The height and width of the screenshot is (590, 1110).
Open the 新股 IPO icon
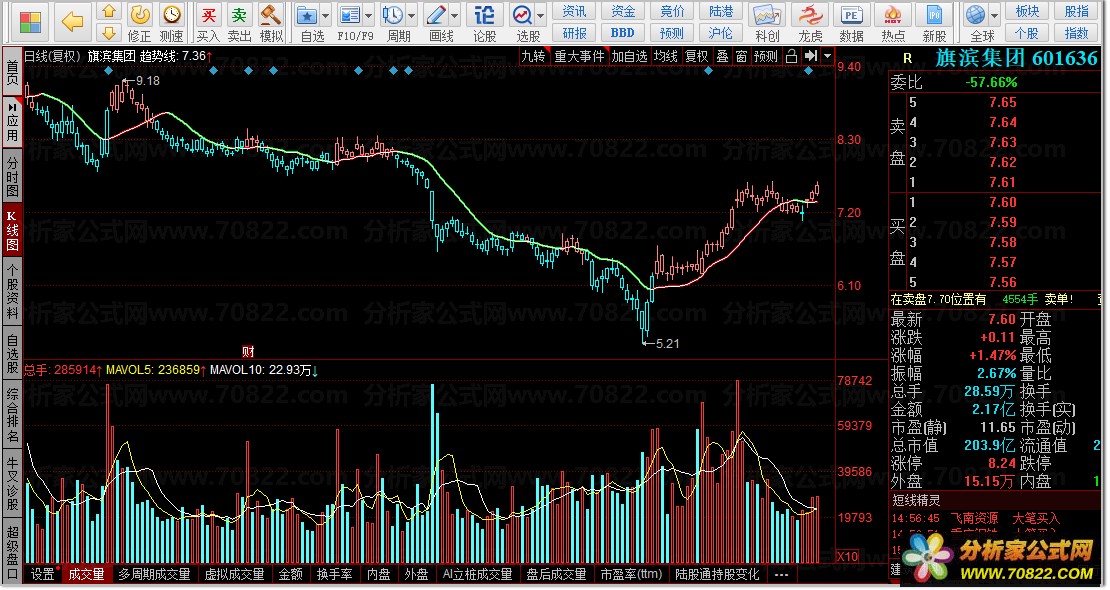pos(934,15)
